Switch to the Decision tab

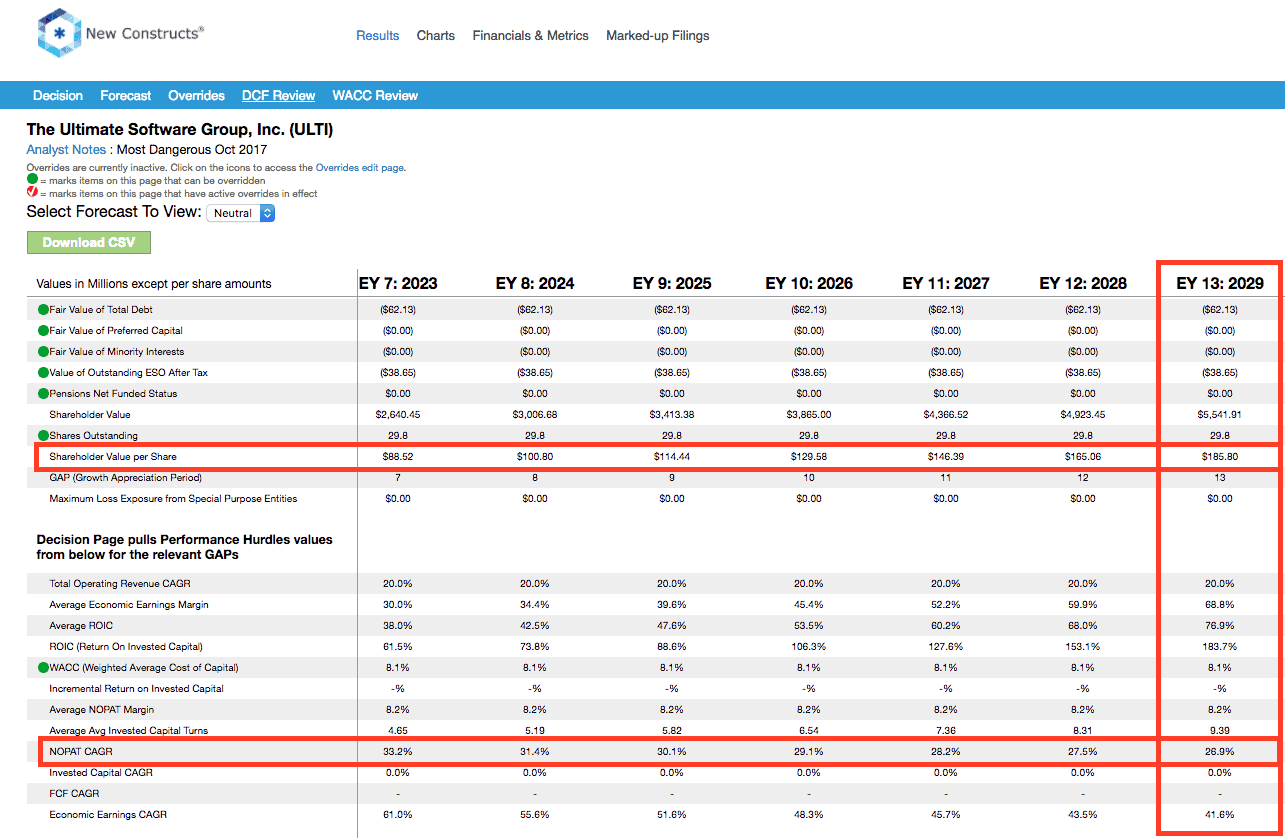[x=58, y=95]
